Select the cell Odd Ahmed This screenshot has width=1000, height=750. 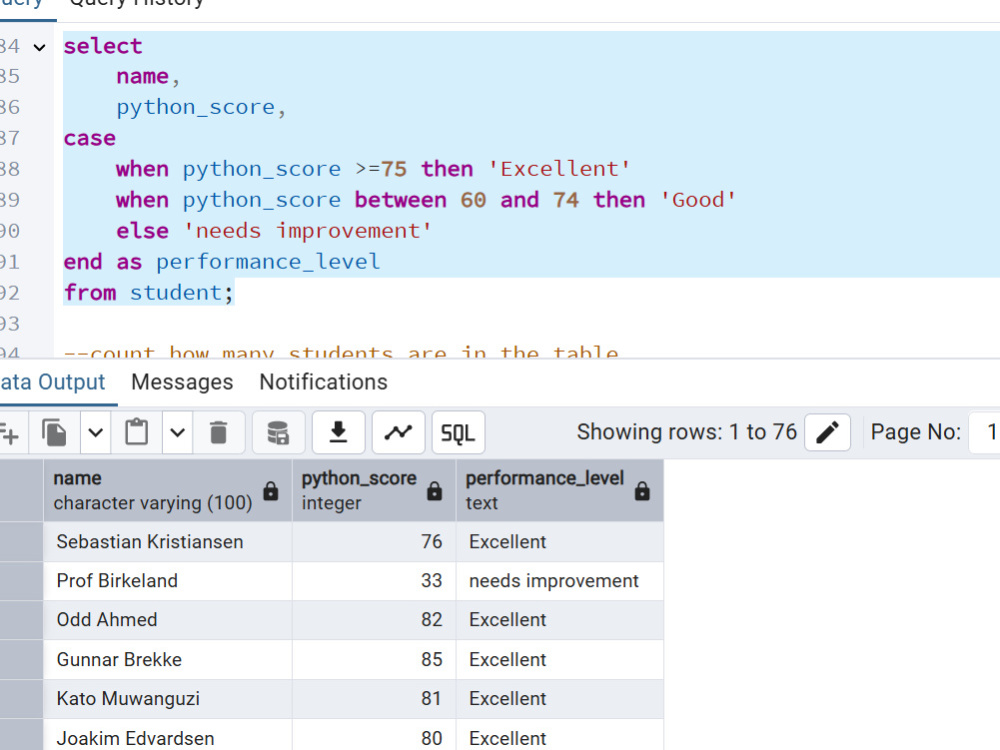coord(168,620)
